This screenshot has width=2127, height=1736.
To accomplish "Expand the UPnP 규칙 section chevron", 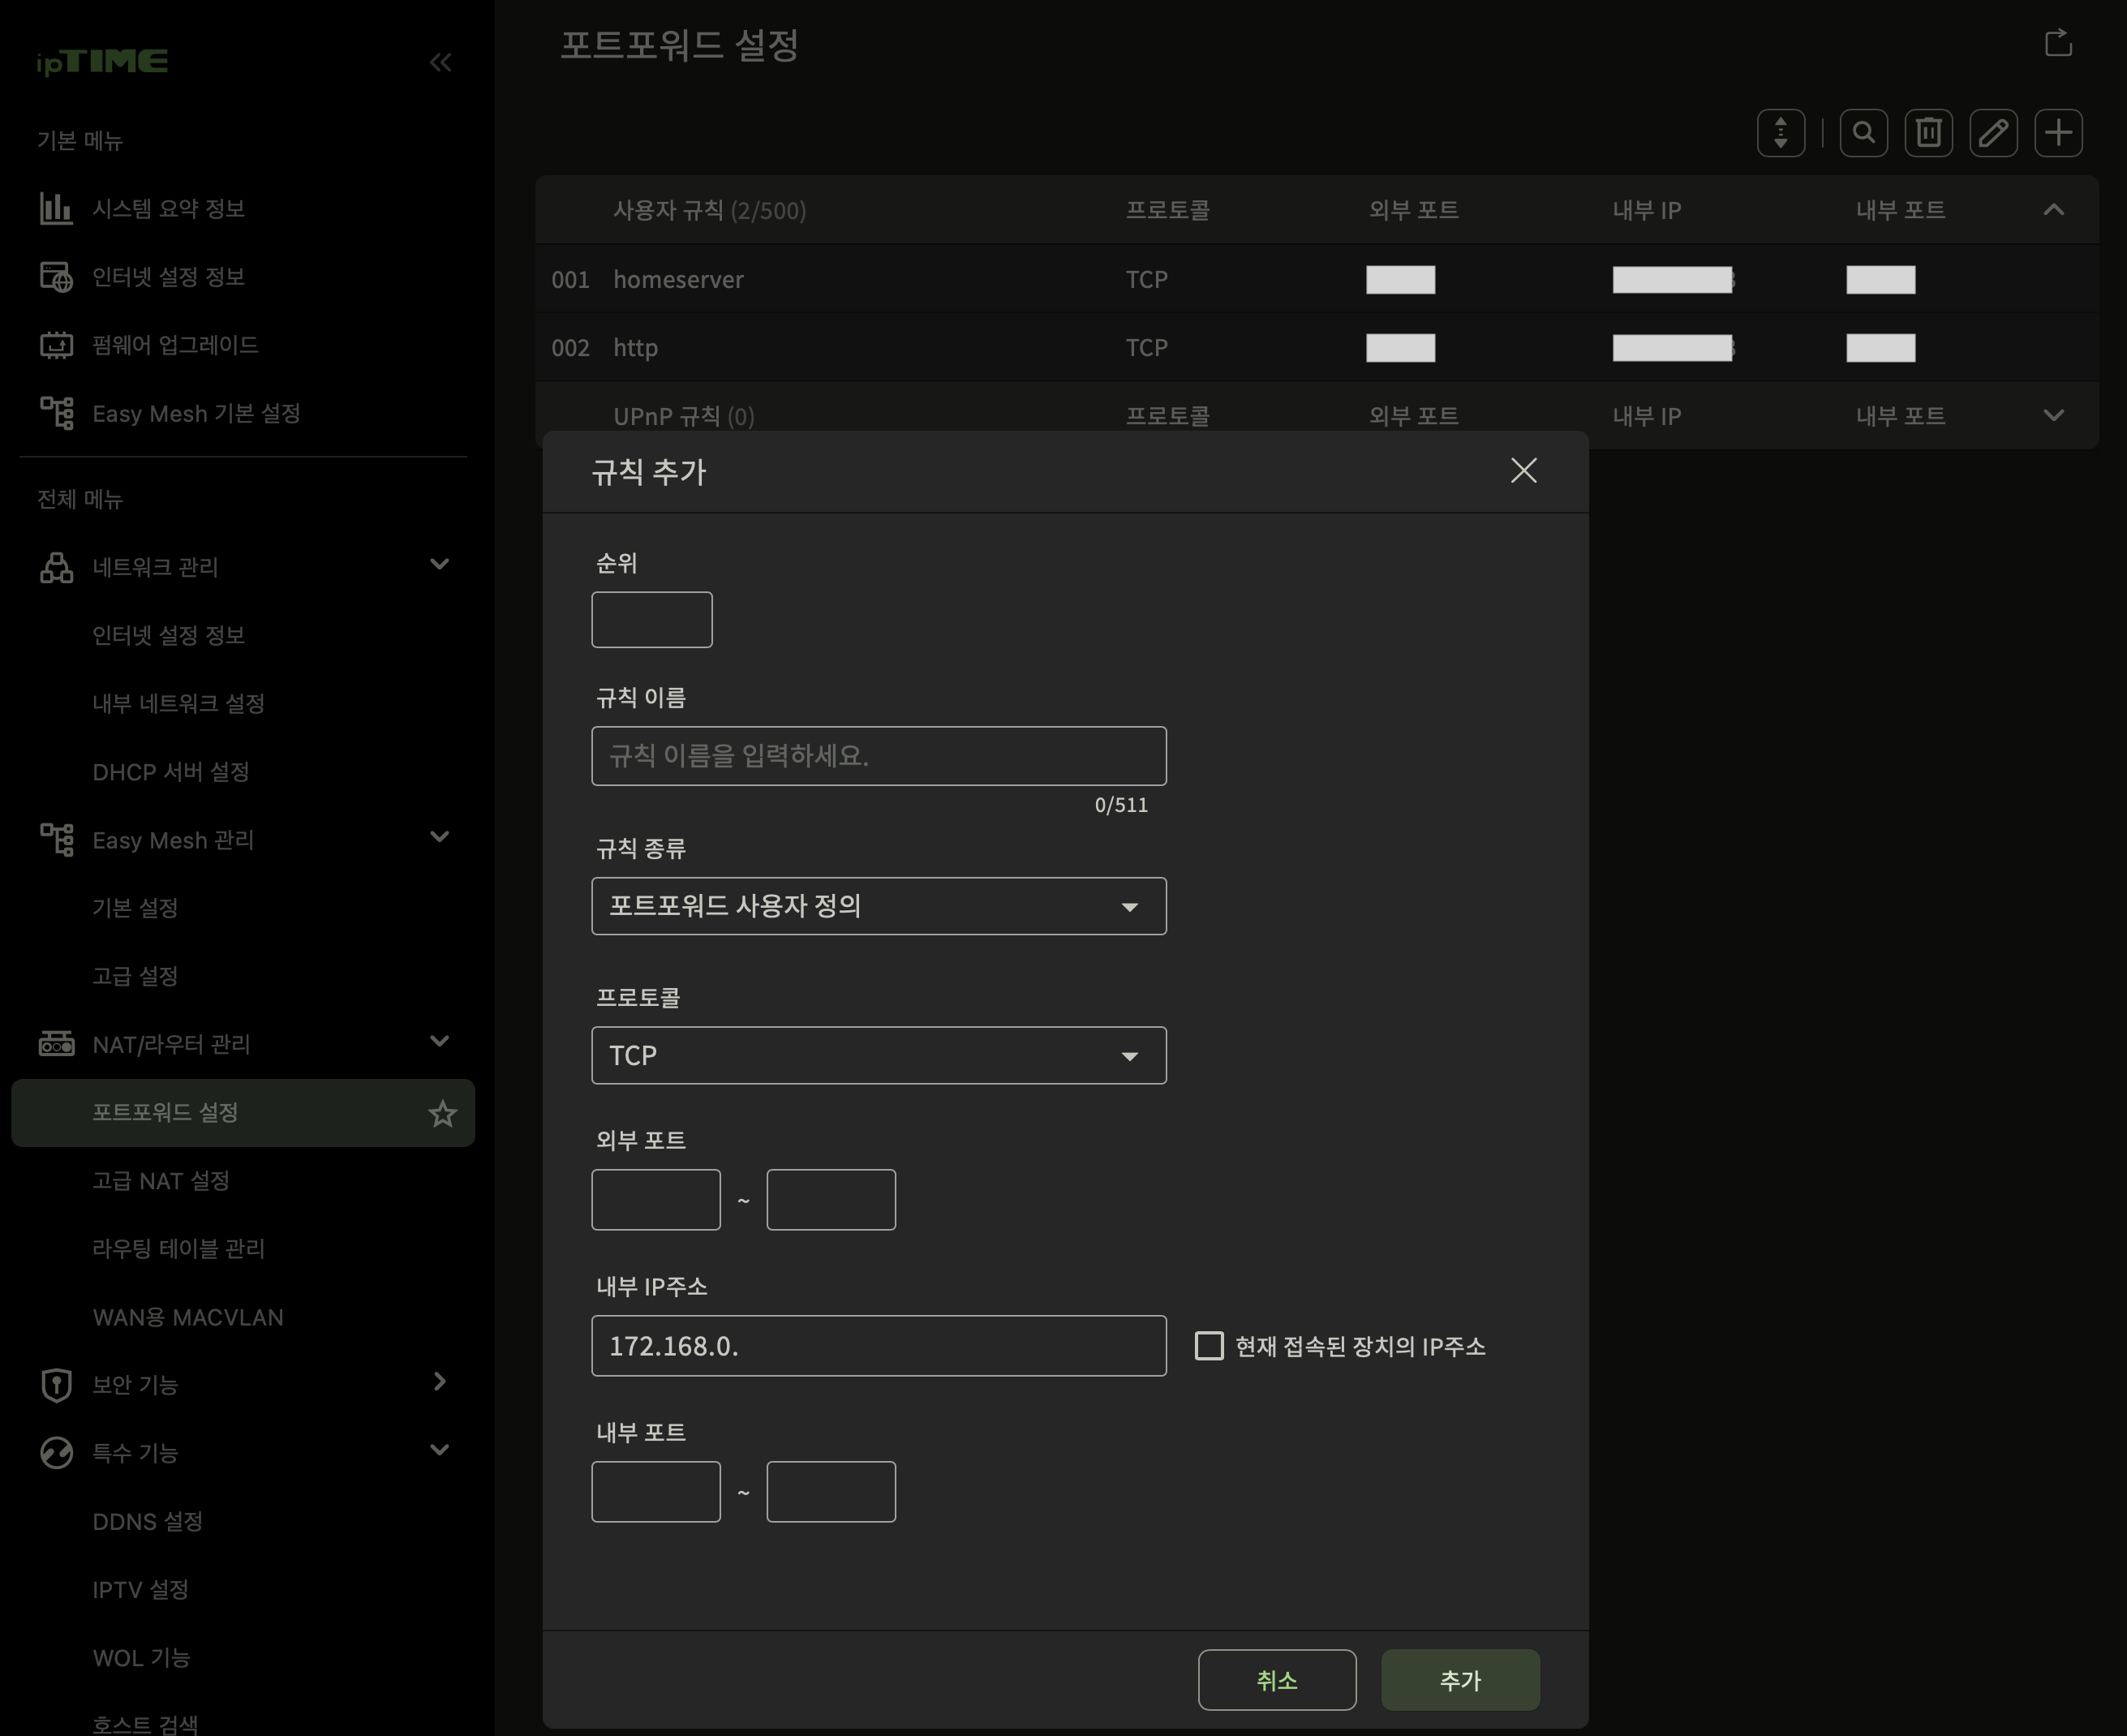I will click(2053, 415).
